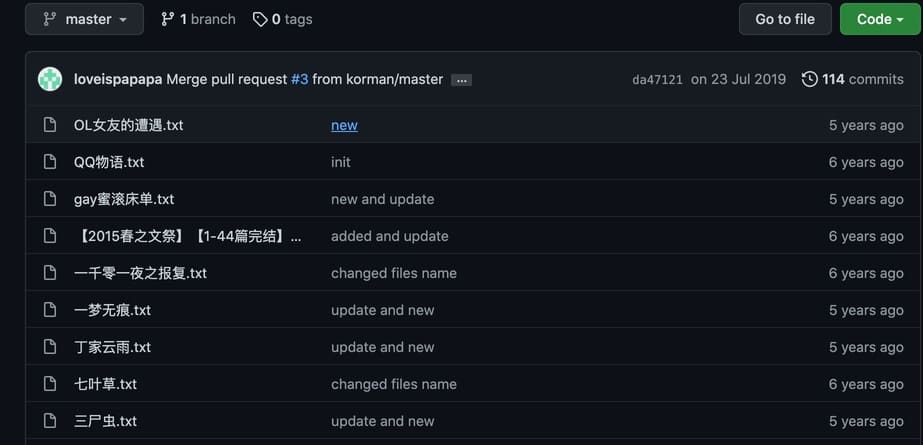Click the file icon beside 丁家云雨.txt
The height and width of the screenshot is (445, 923).
pyautogui.click(x=50, y=347)
